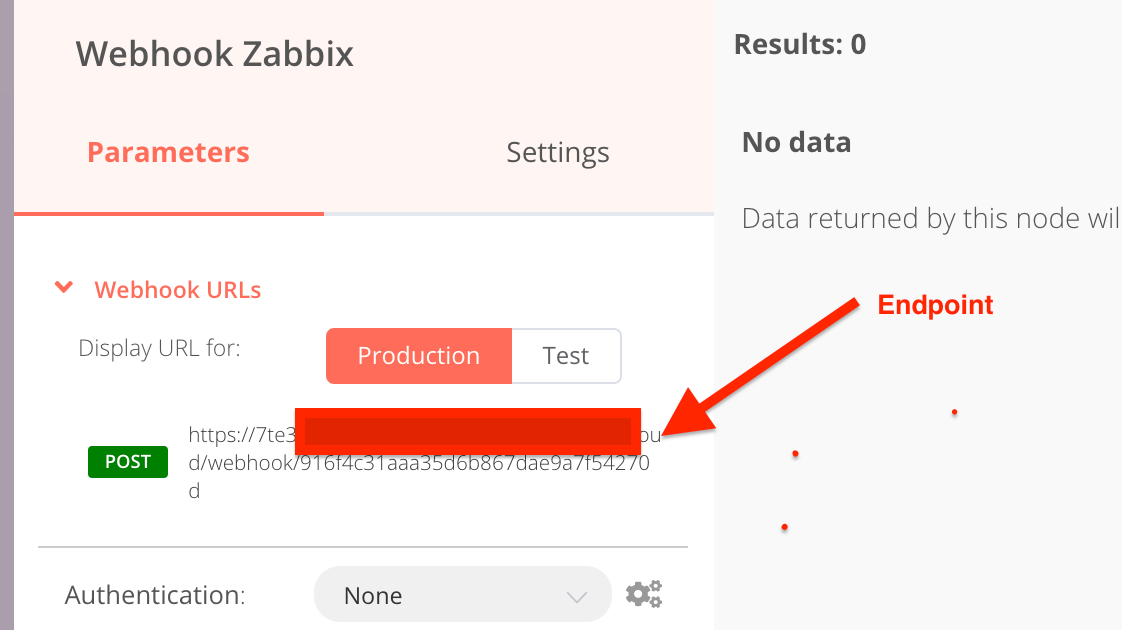
Task: Click the Results: 0 header
Action: 800,44
